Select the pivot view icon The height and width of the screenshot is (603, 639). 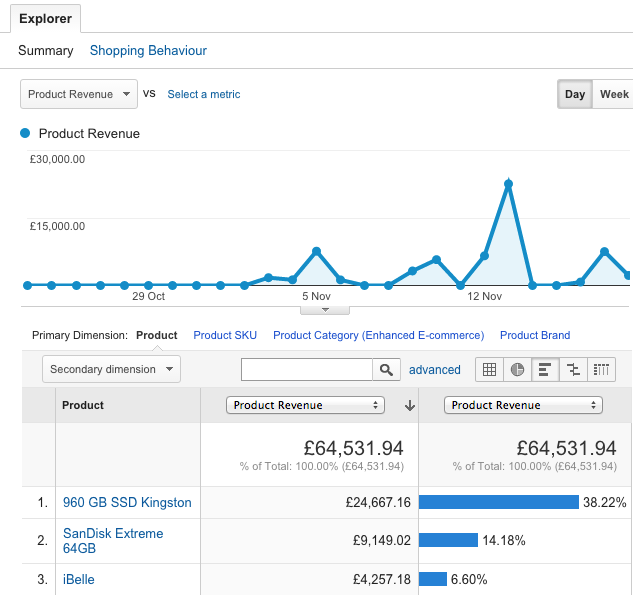pyautogui.click(x=601, y=370)
